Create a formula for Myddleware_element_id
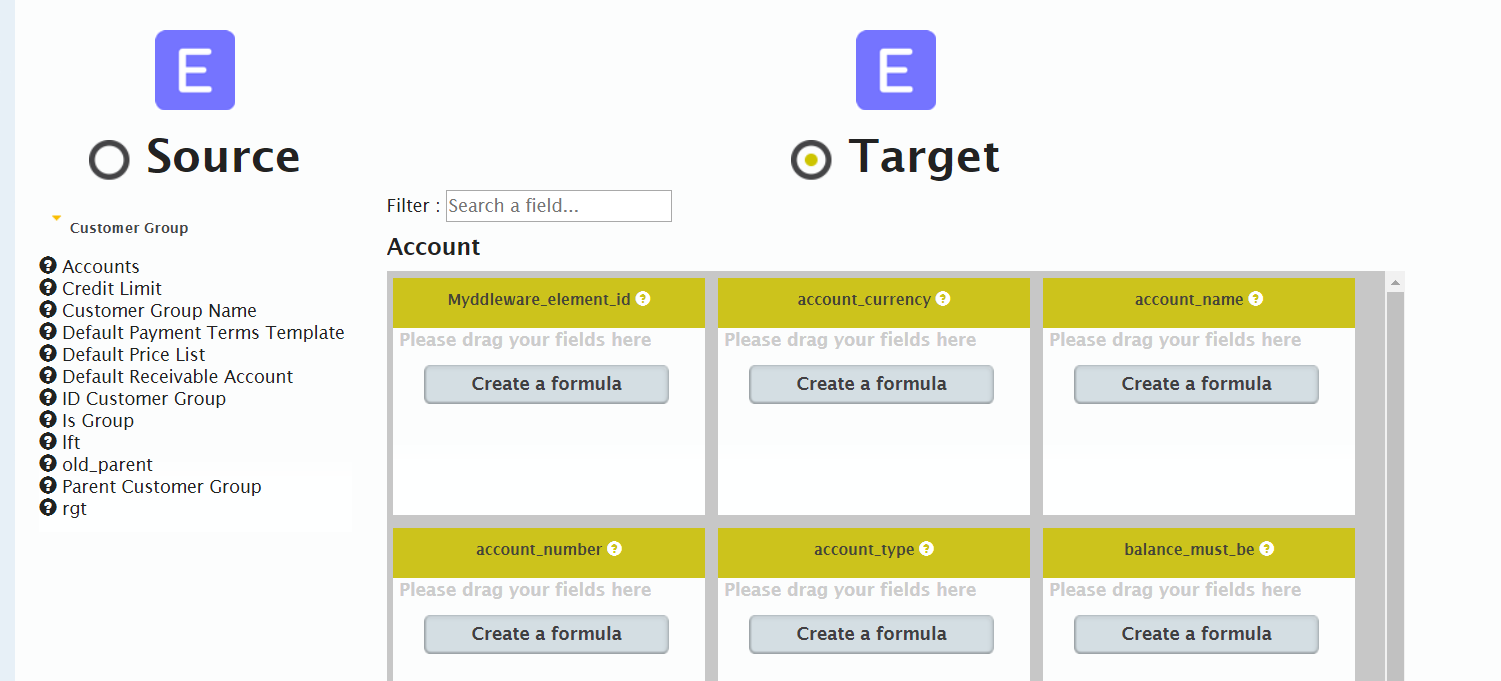Screen dimensions: 1501x681 [546, 384]
